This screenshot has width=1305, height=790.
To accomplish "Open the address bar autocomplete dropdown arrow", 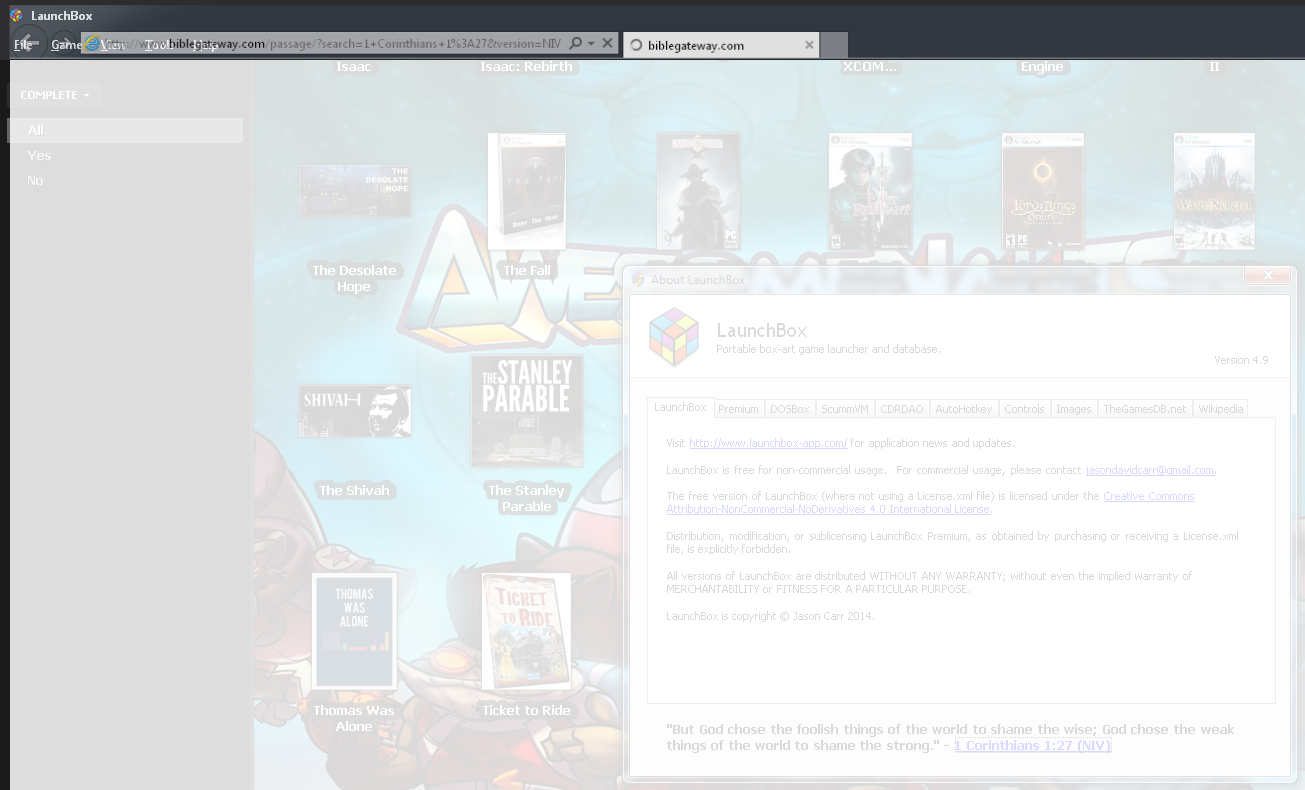I will (x=591, y=44).
